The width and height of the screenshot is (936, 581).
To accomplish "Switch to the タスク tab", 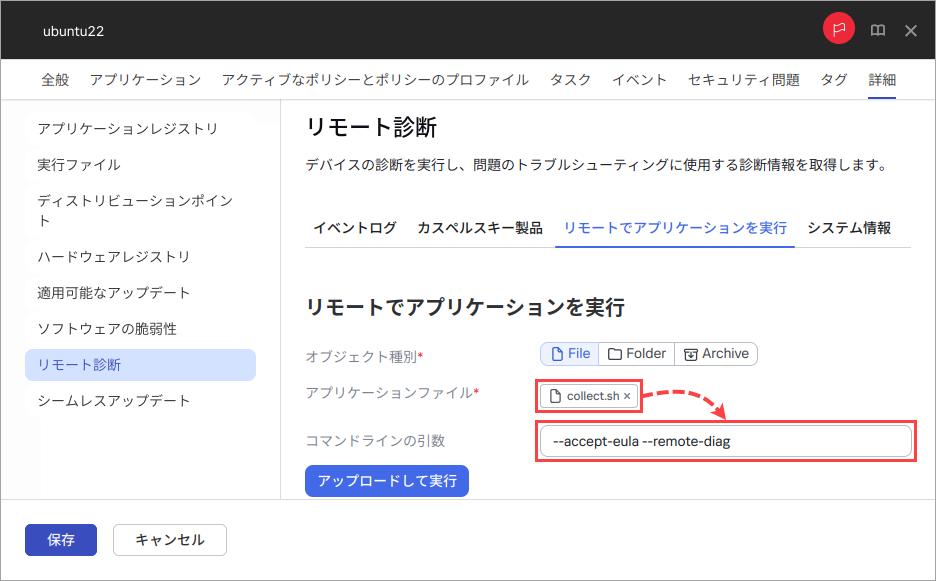I will pos(570,79).
